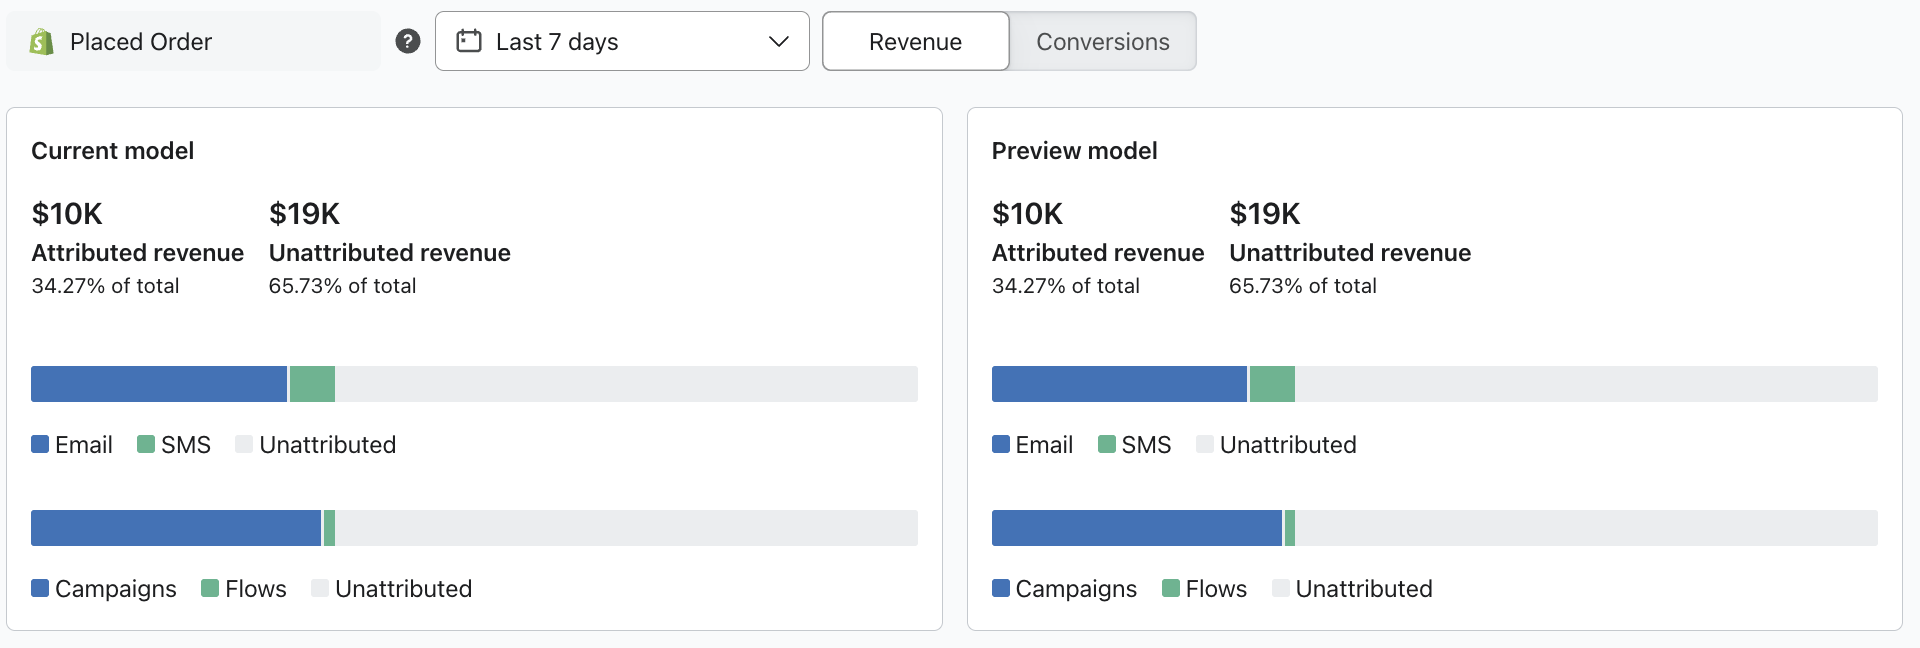Expand the date range chevron arrow

[x=778, y=41]
